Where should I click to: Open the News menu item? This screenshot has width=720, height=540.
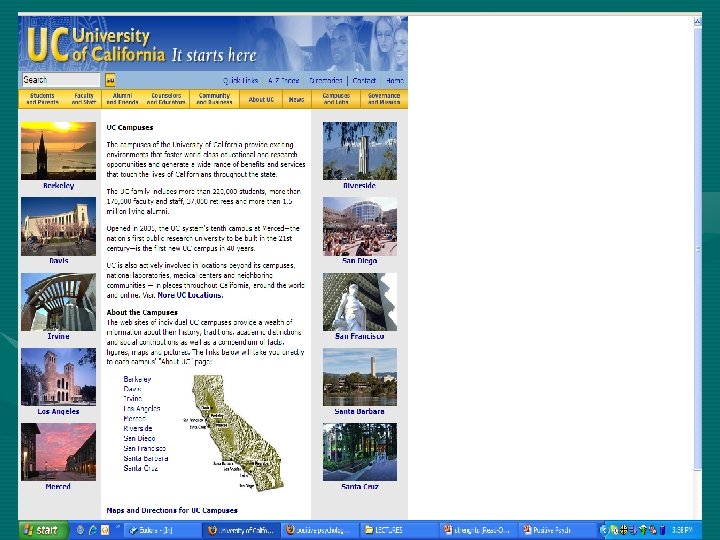[x=296, y=99]
